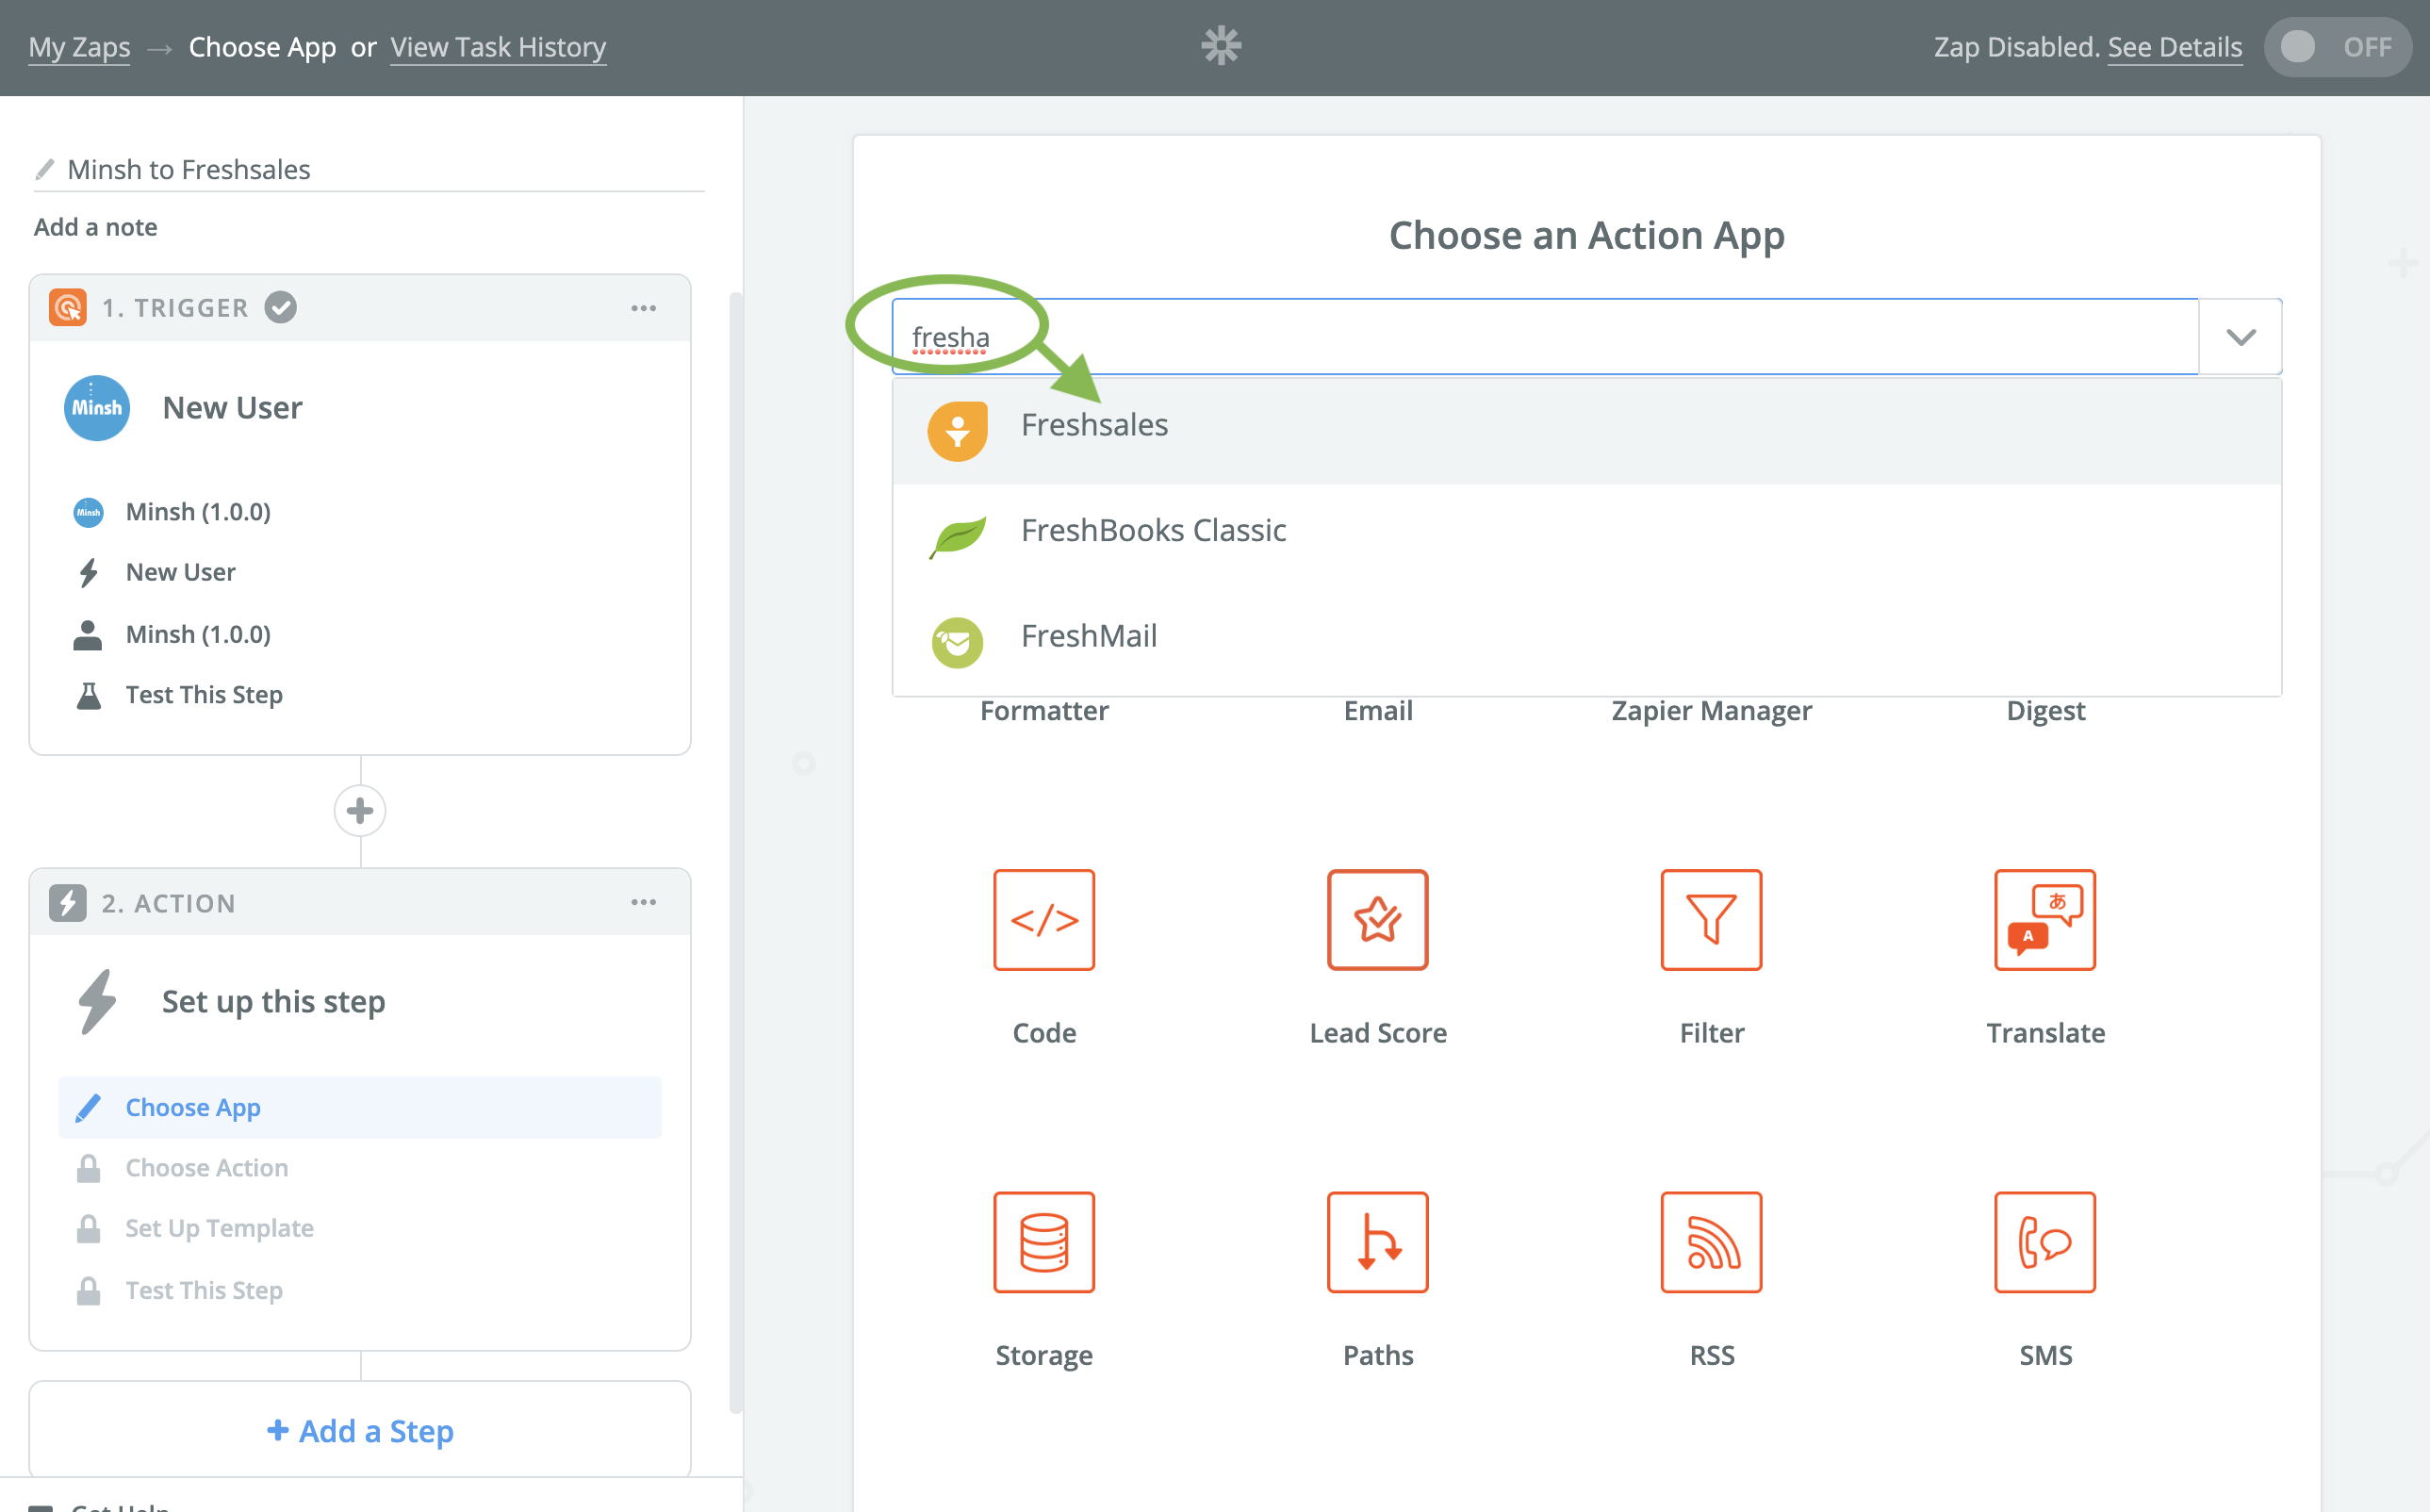Open the RSS app icon

(1711, 1242)
